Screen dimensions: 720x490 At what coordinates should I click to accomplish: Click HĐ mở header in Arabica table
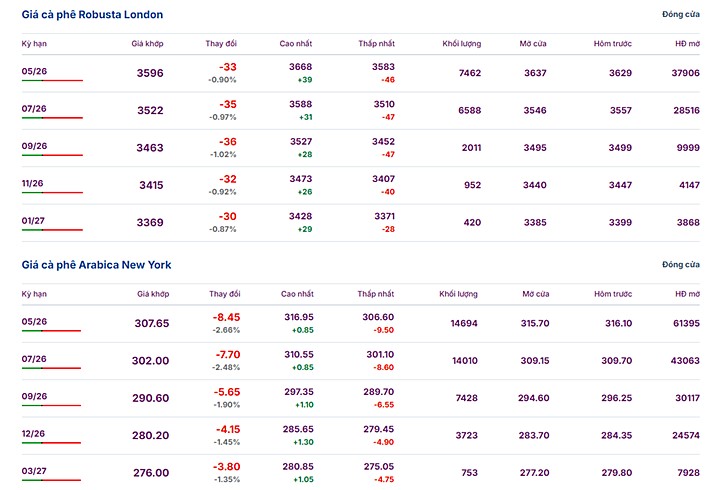tap(686, 294)
